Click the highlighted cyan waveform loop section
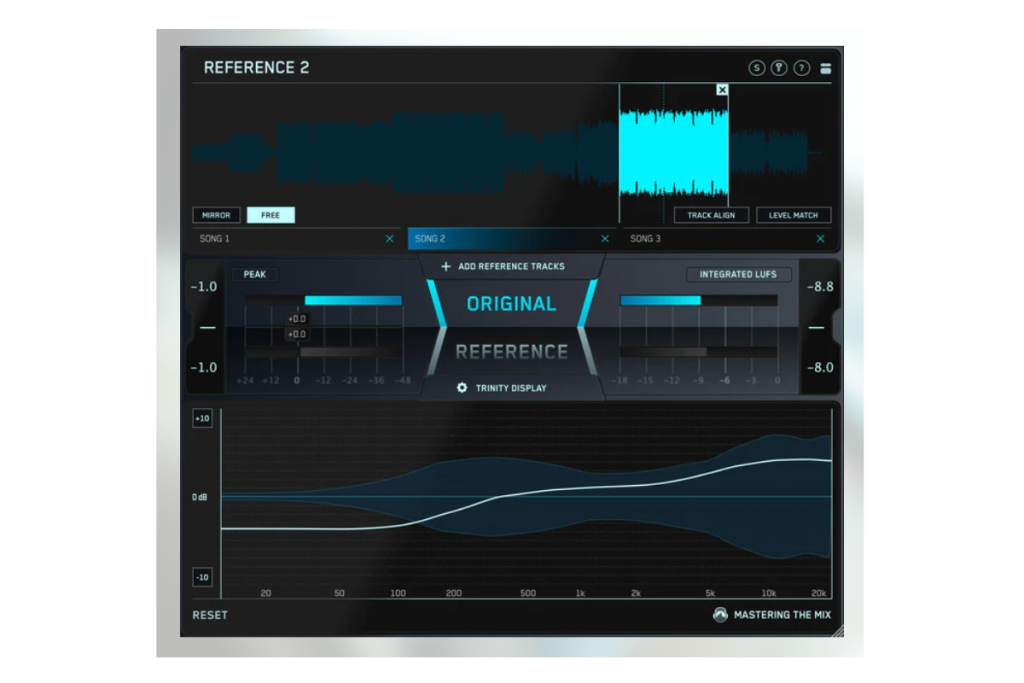The width and height of the screenshot is (1024, 683). coord(674,153)
